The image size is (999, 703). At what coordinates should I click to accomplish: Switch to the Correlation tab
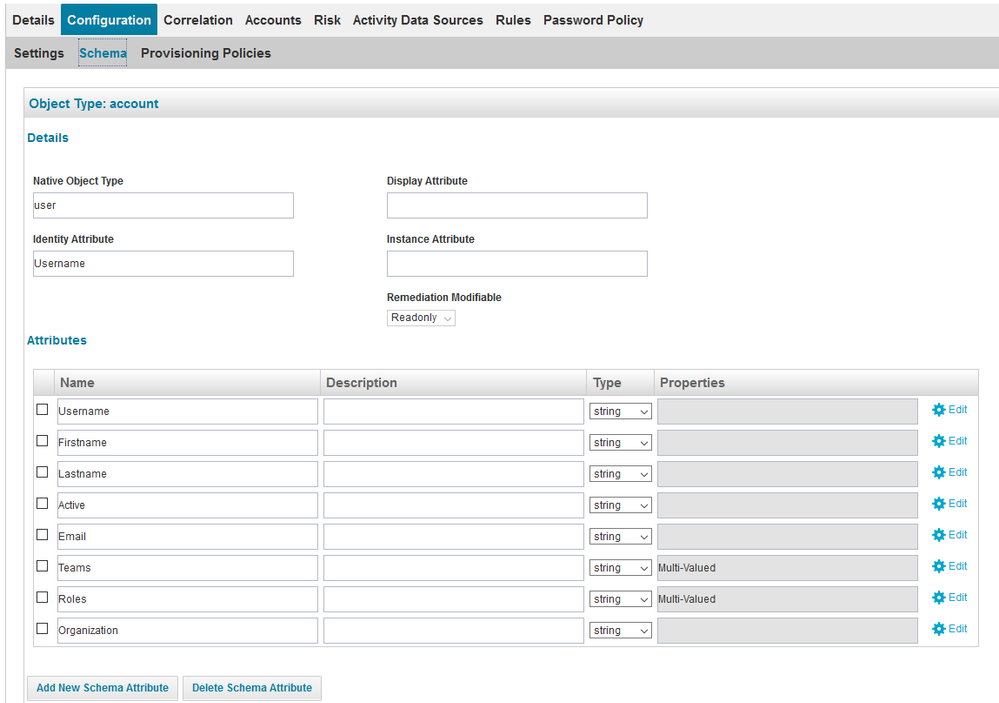pyautogui.click(x=198, y=20)
